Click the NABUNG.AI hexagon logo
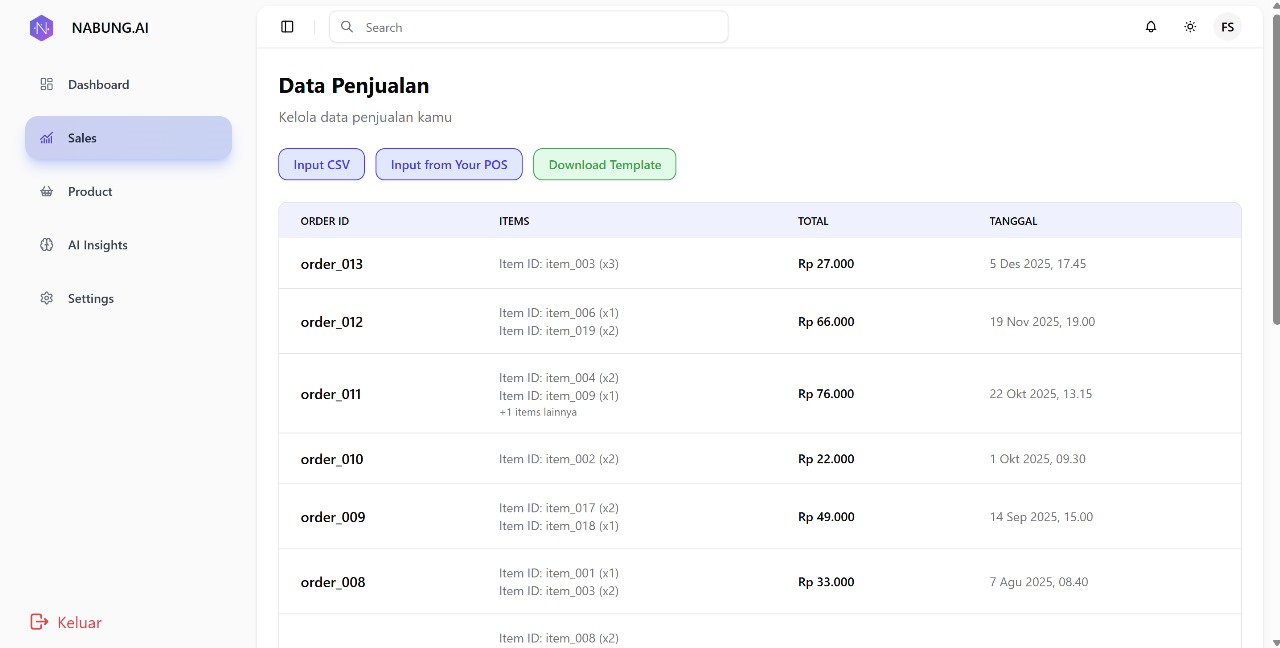This screenshot has height=648, width=1280. point(41,28)
